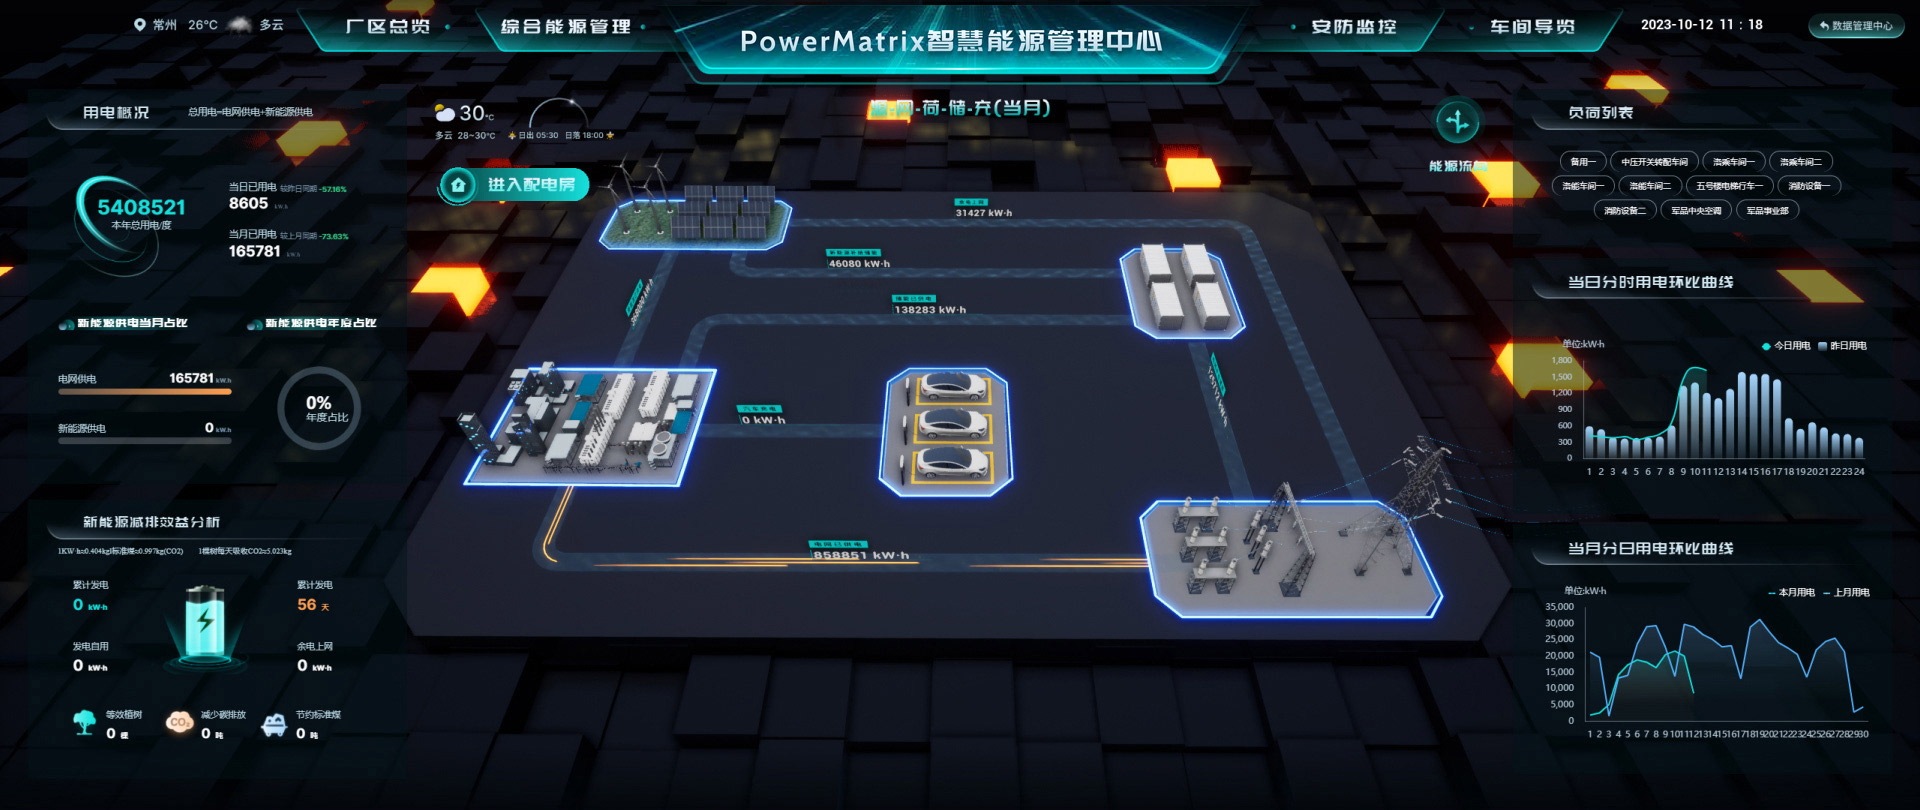The width and height of the screenshot is (1920, 810).
Task: Click the orange 电网供电 progress bar
Action: pyautogui.click(x=145, y=392)
